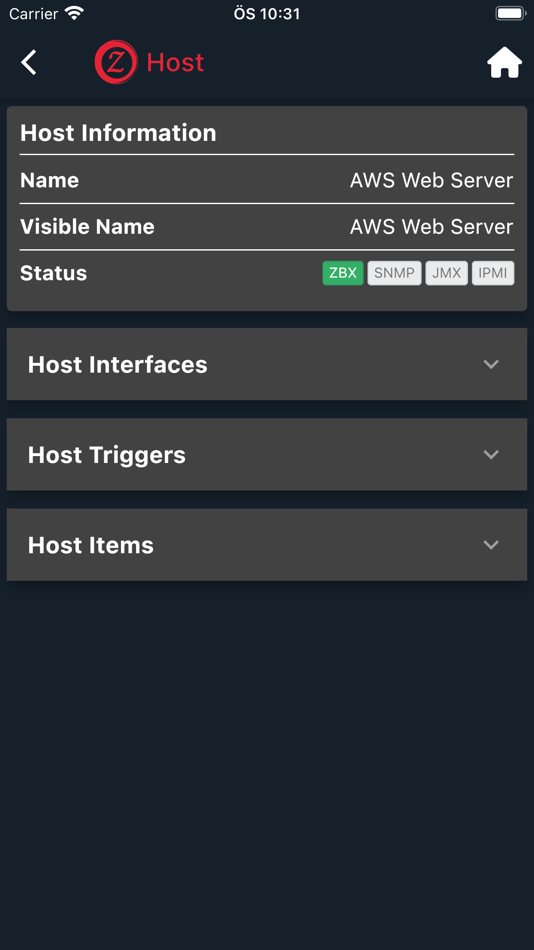The height and width of the screenshot is (950, 534).
Task: Tap the Host Information heading
Action: (x=118, y=133)
